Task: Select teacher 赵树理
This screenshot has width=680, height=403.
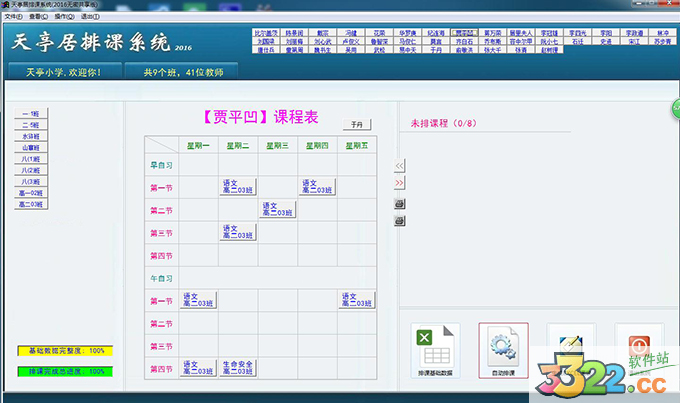Action: pos(549,50)
